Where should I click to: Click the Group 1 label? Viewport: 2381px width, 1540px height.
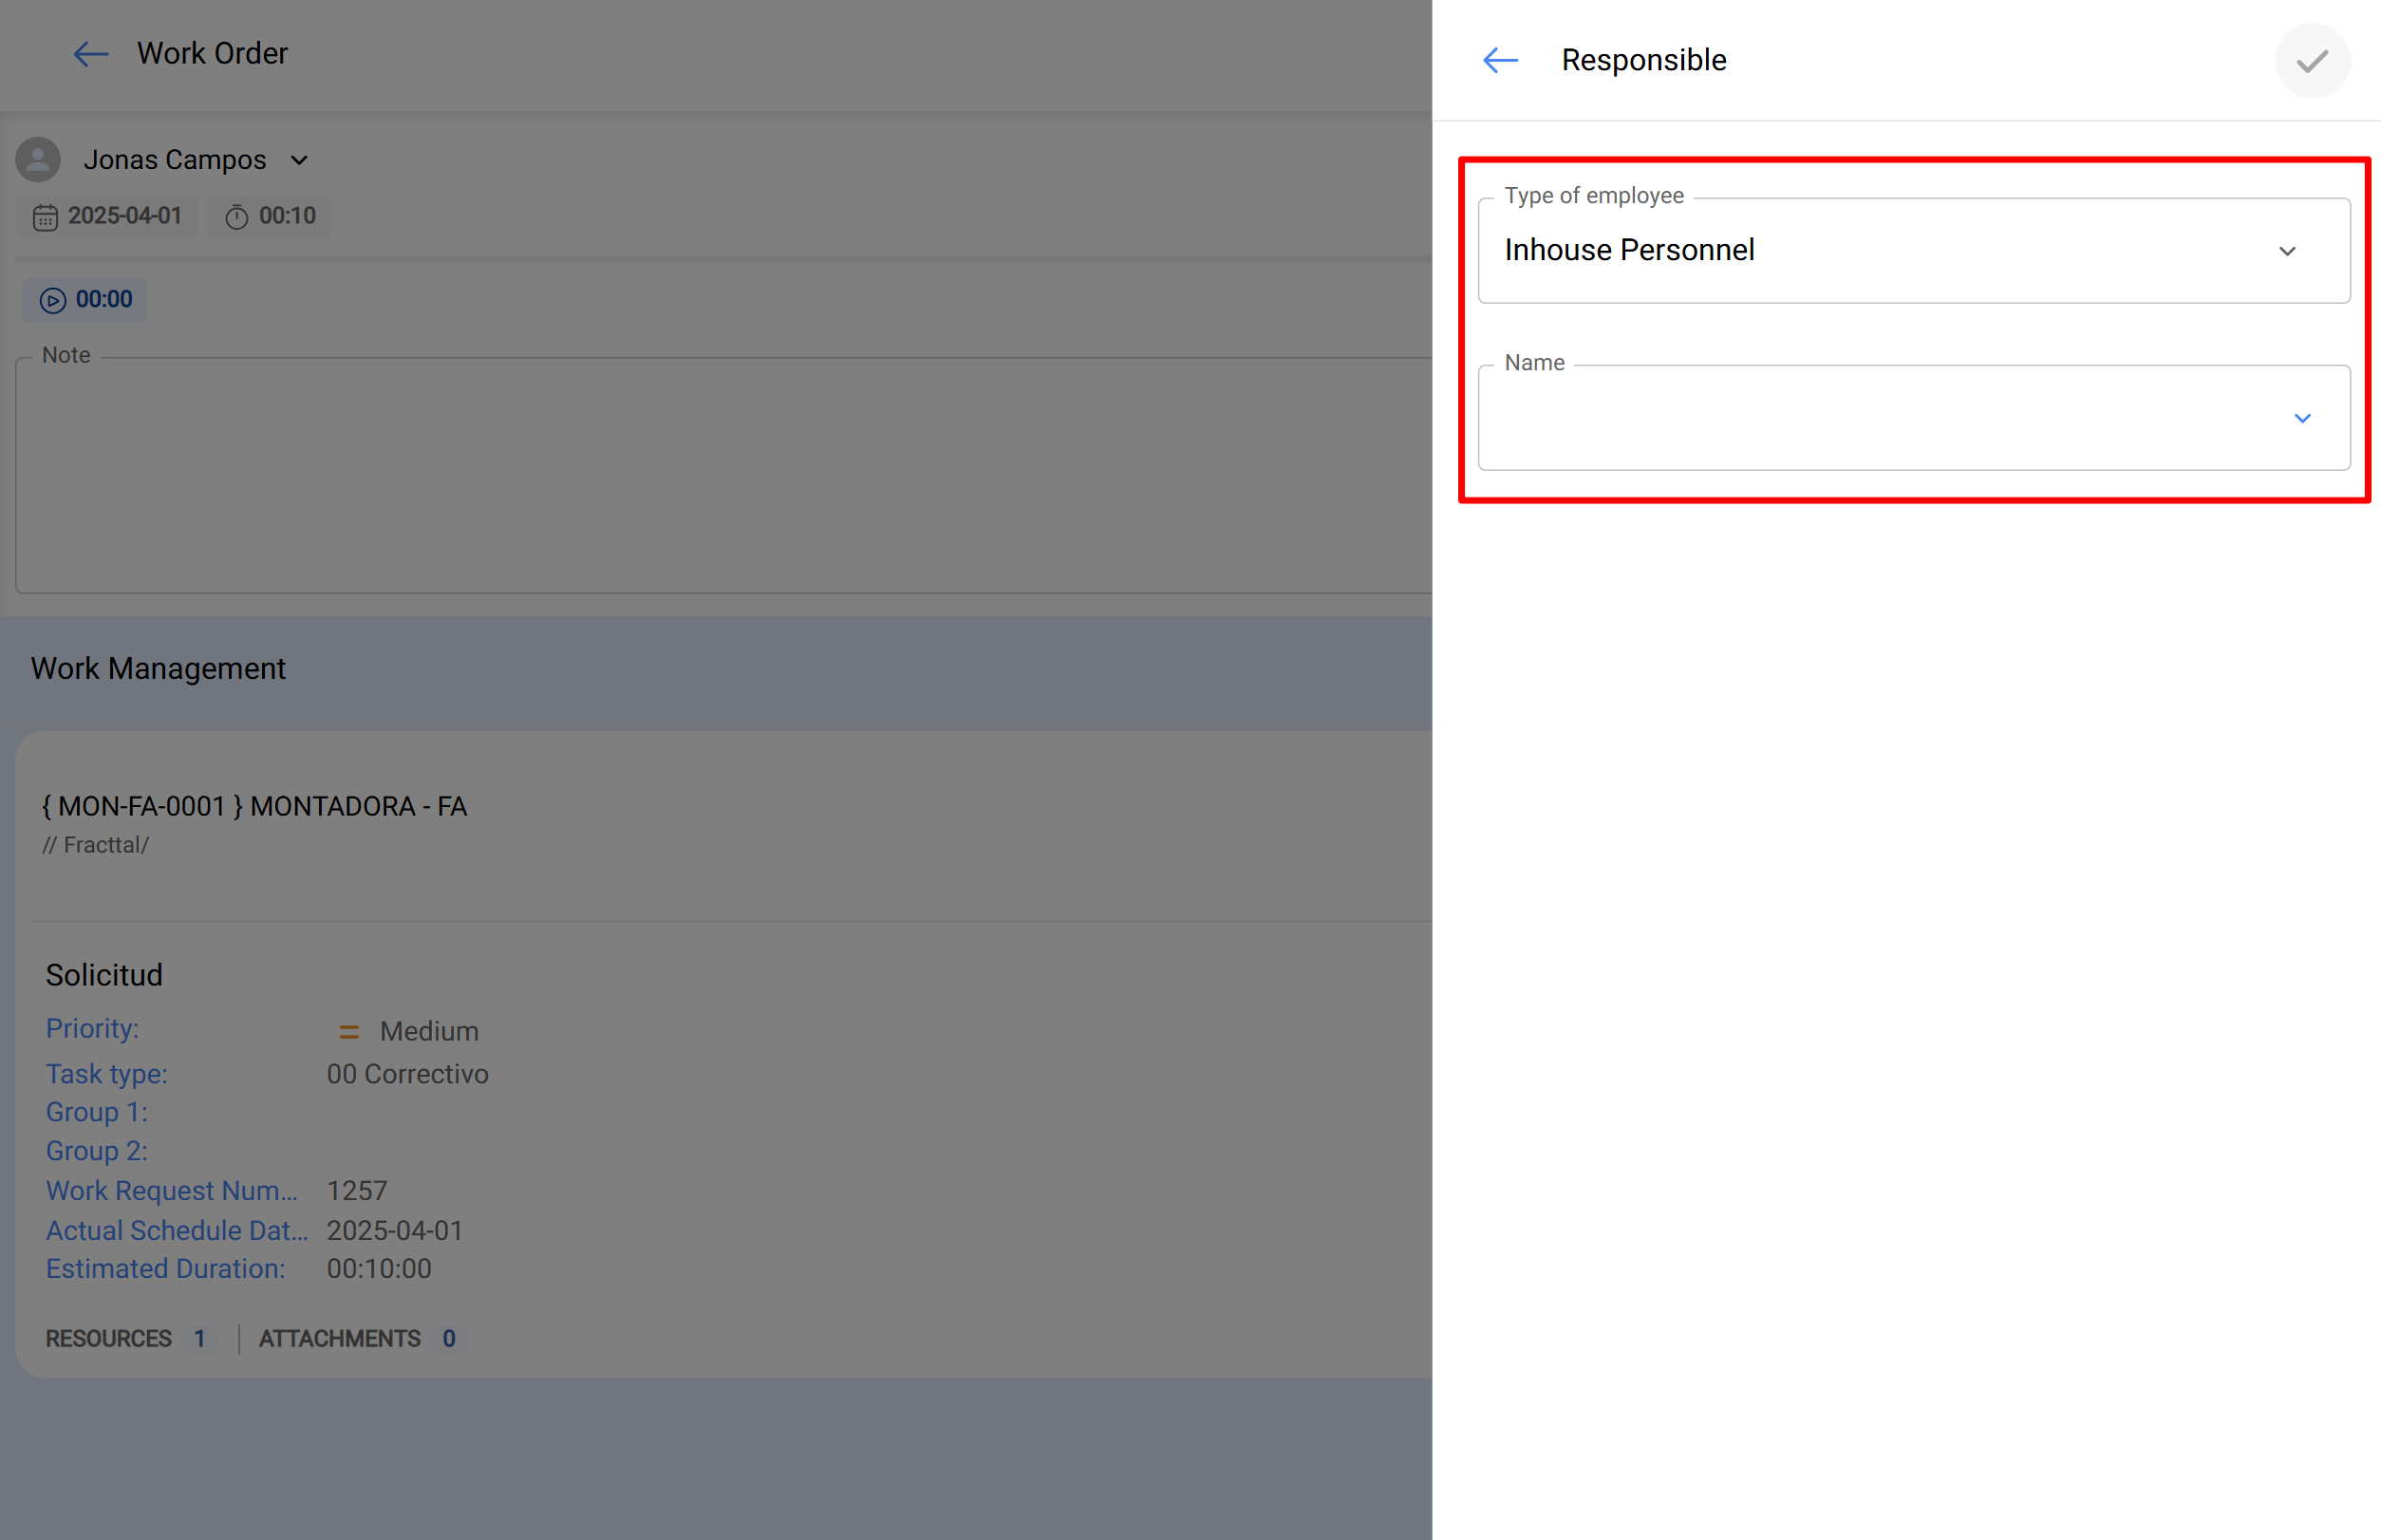point(97,1112)
